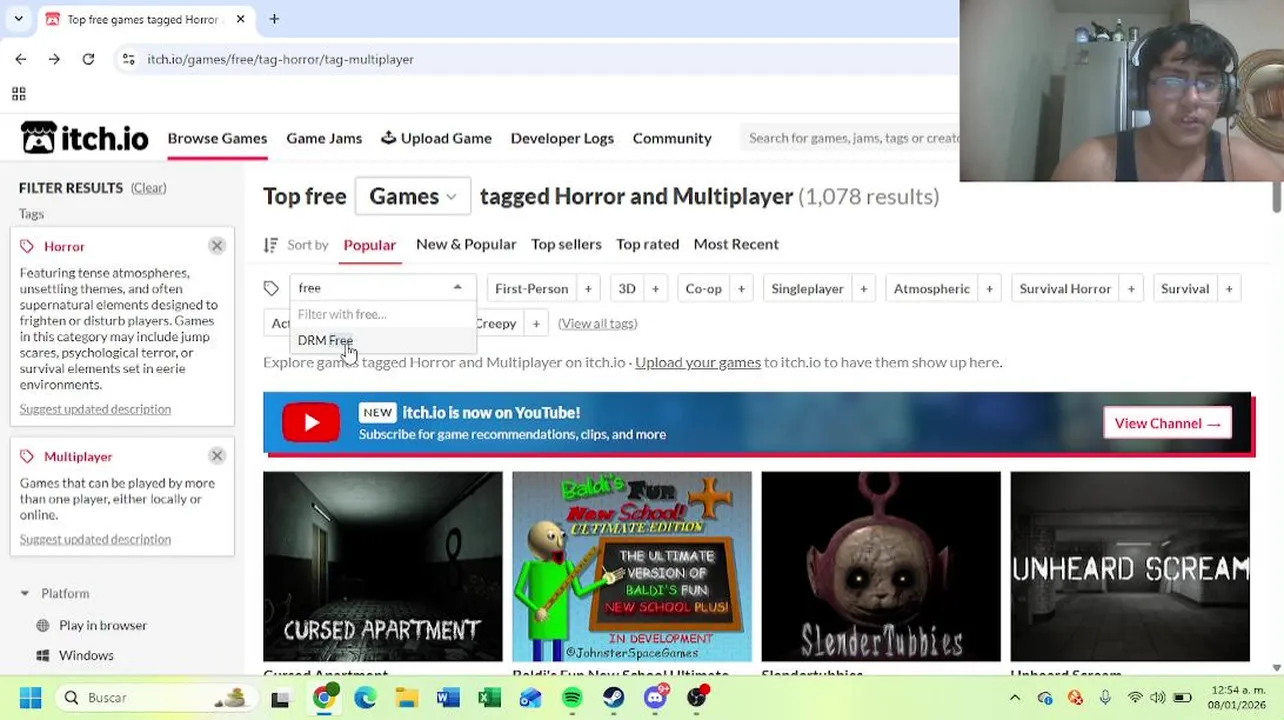Viewport: 1284px width, 720px height.
Task: Add the Atmospheric tag with plus
Action: pos(989,289)
